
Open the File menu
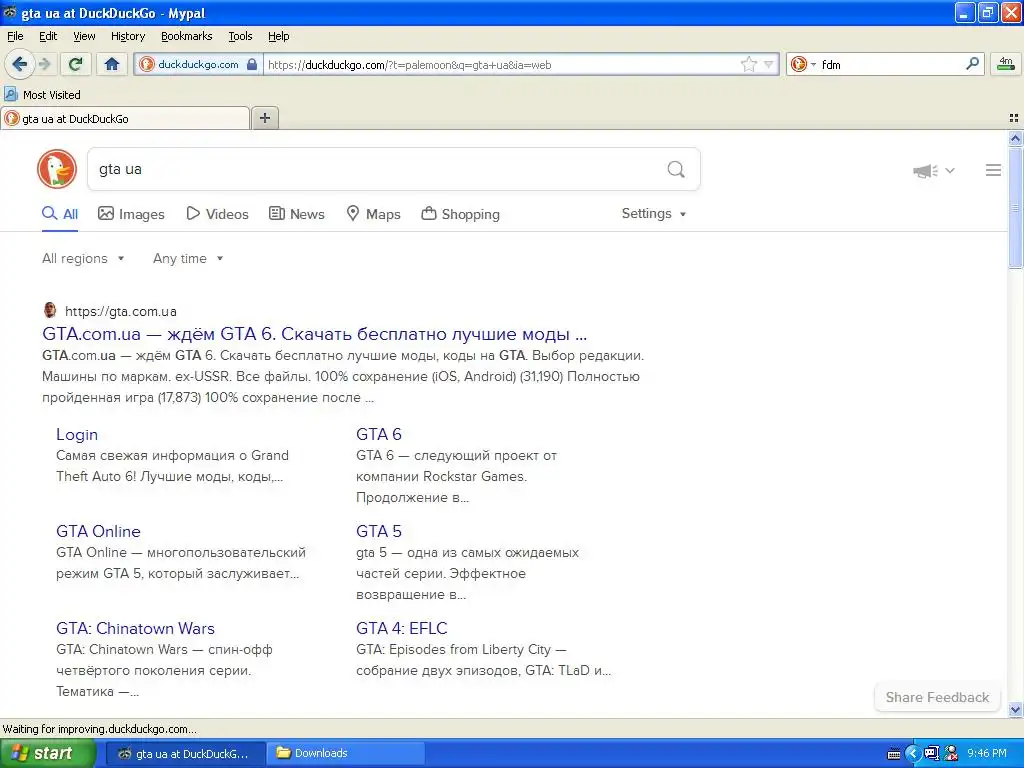pos(15,36)
